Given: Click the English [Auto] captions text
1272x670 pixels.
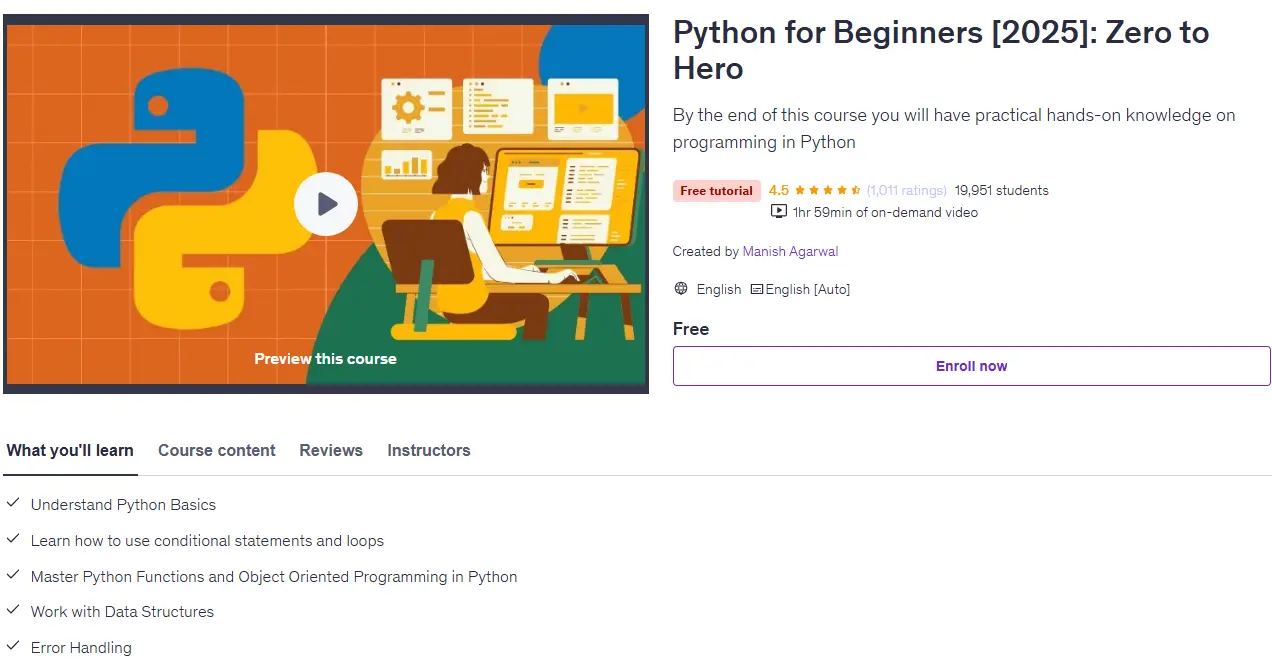Looking at the screenshot, I should (808, 289).
